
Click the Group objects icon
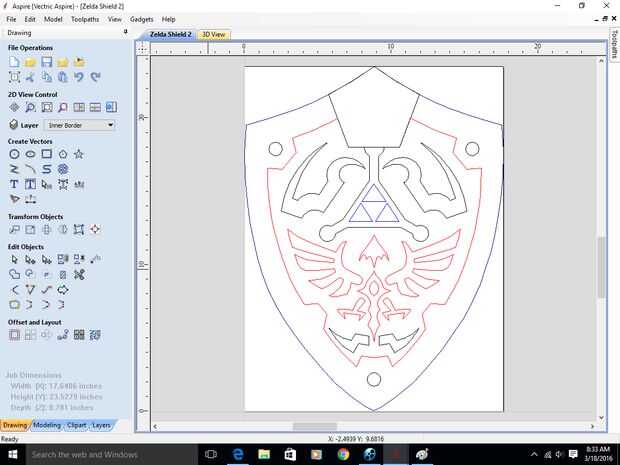pos(63,259)
